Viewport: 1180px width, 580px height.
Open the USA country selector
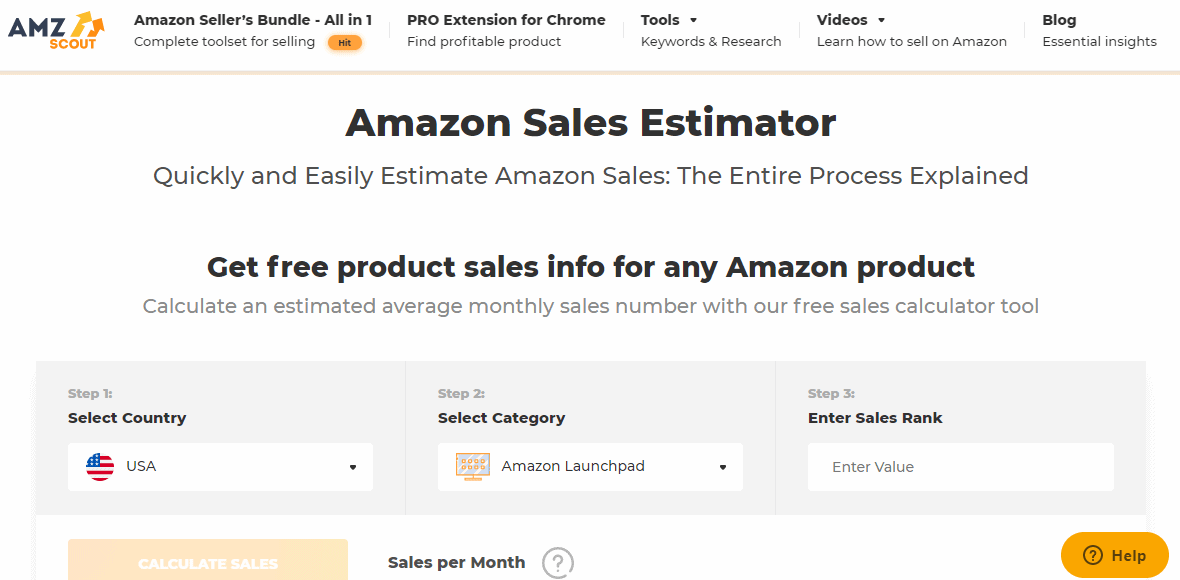tap(220, 467)
